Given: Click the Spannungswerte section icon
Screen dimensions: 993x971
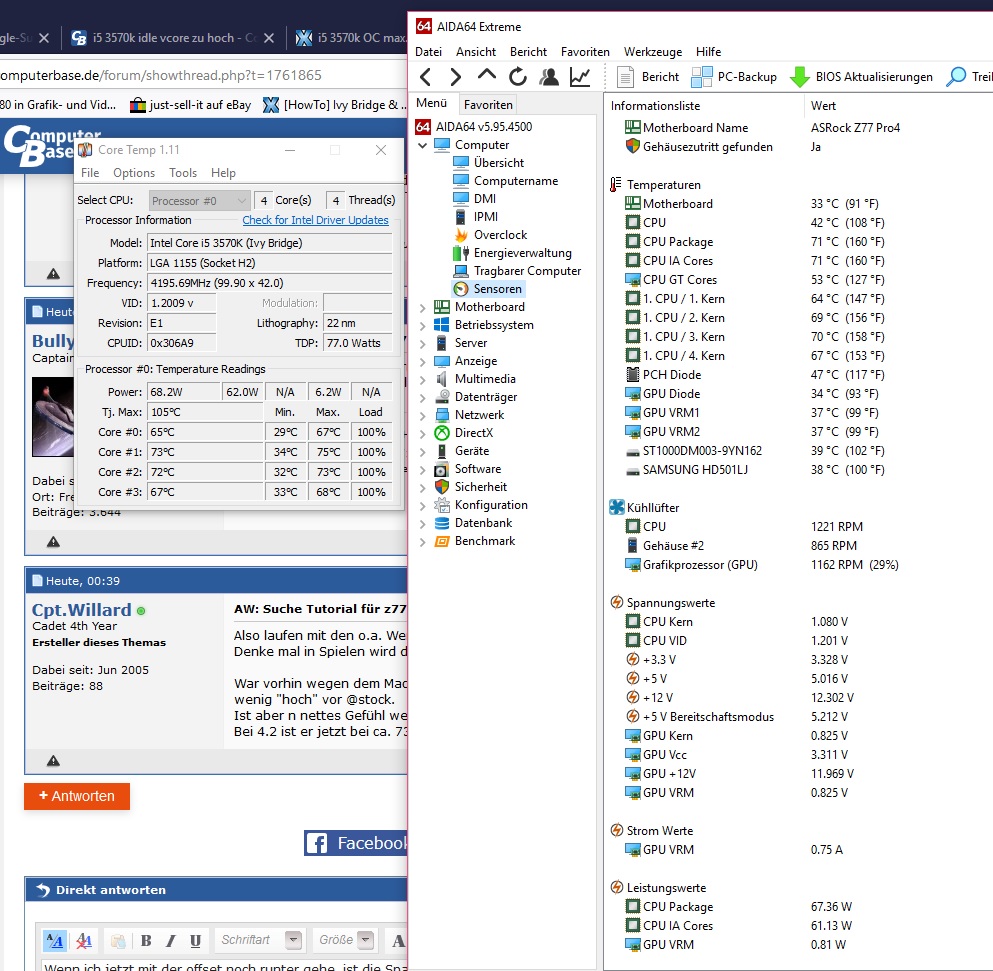Looking at the screenshot, I should point(616,602).
